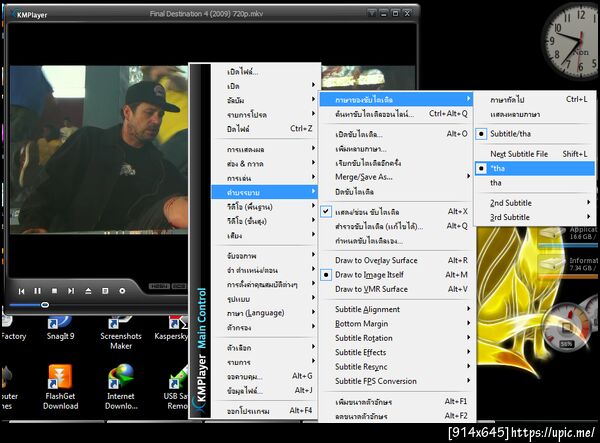Skip to next track in KMPlayer
Image resolution: width=600 pixels, height=443 pixels.
click(71, 291)
